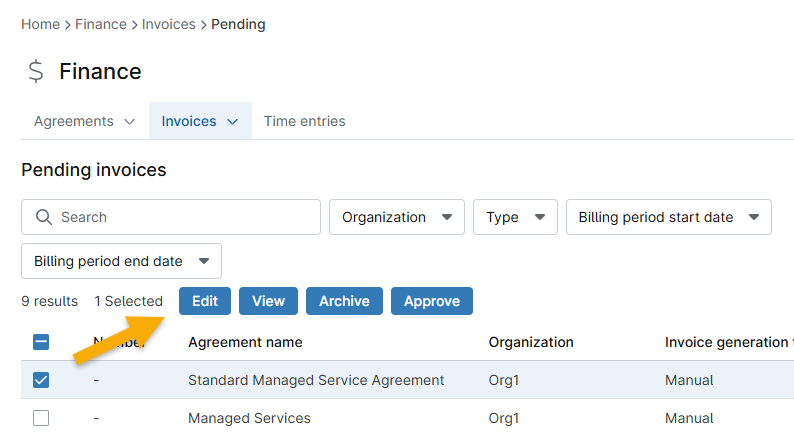Check the Managed Services row checkbox
The image size is (794, 432).
(41, 418)
